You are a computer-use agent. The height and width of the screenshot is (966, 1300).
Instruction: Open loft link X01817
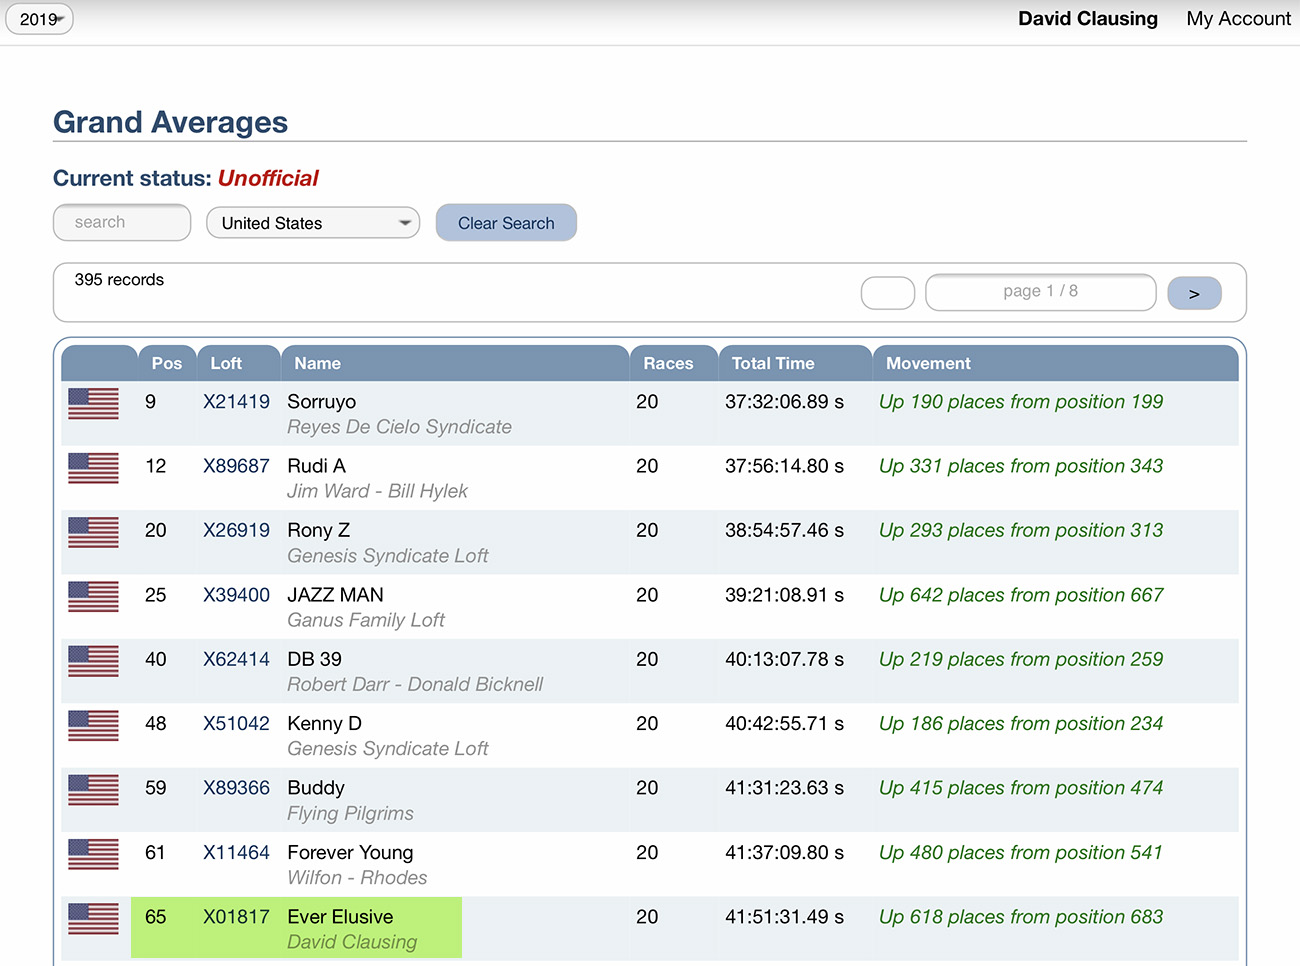(x=236, y=917)
